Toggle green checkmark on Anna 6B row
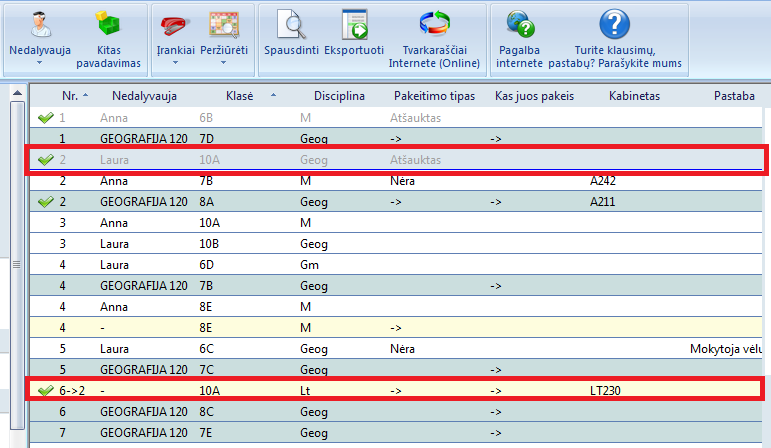 pos(45,118)
